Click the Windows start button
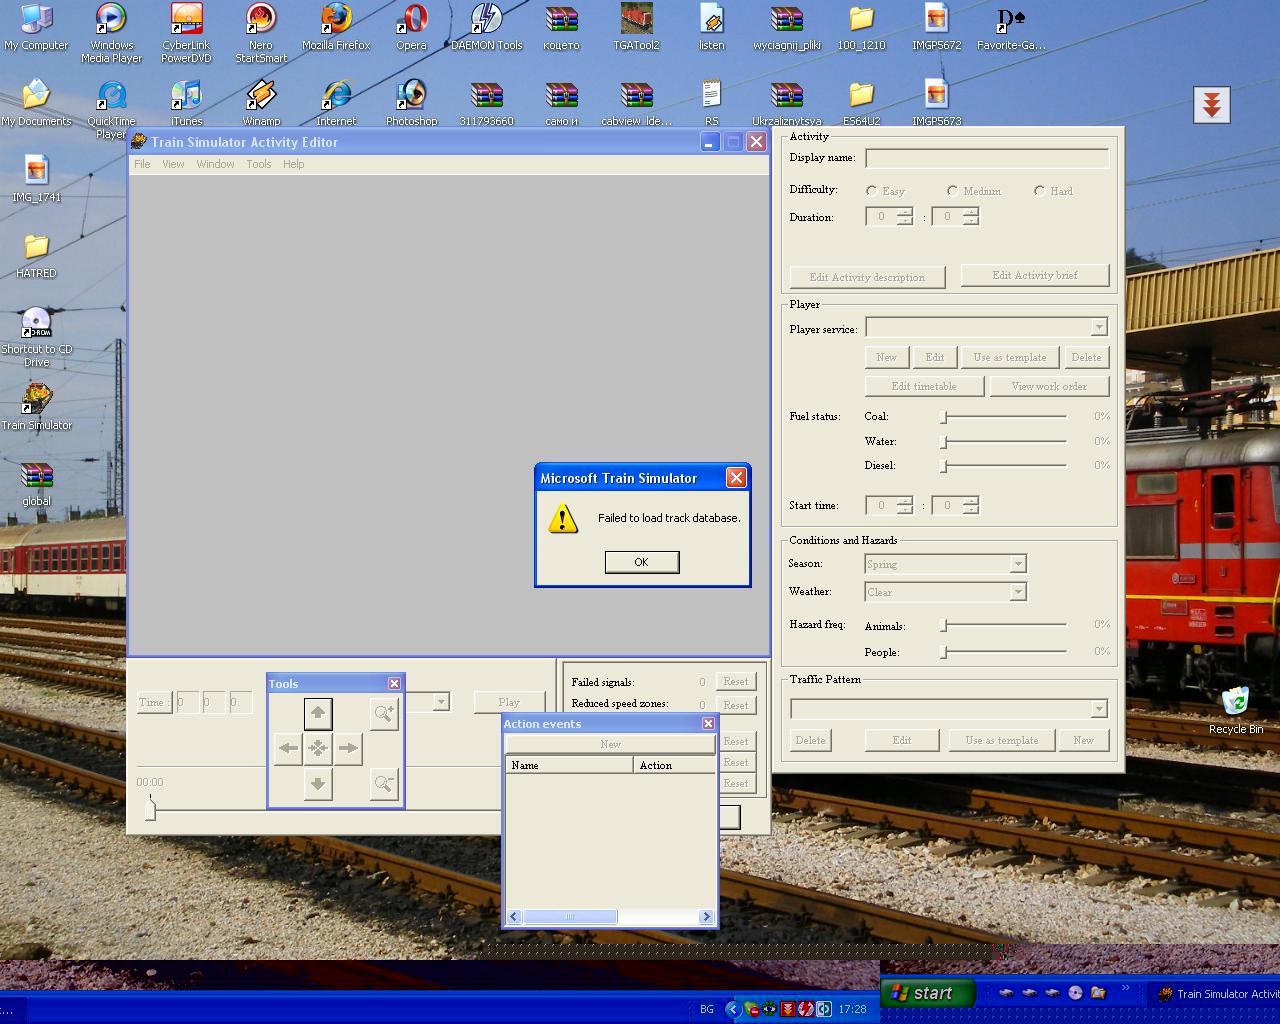 click(x=928, y=993)
